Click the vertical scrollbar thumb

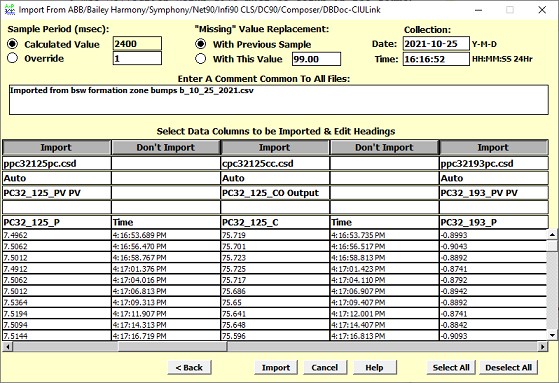552,246
